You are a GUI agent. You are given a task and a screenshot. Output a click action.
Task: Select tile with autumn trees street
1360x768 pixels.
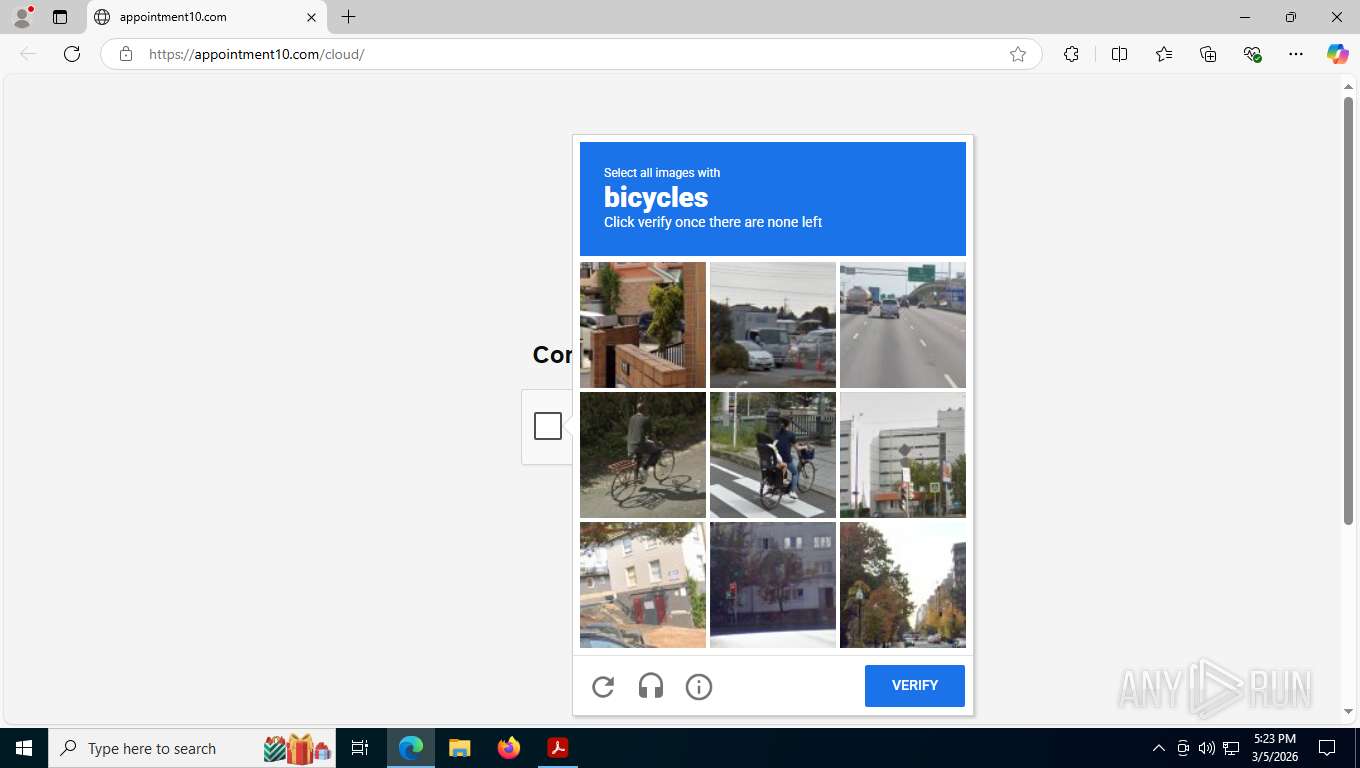point(903,585)
